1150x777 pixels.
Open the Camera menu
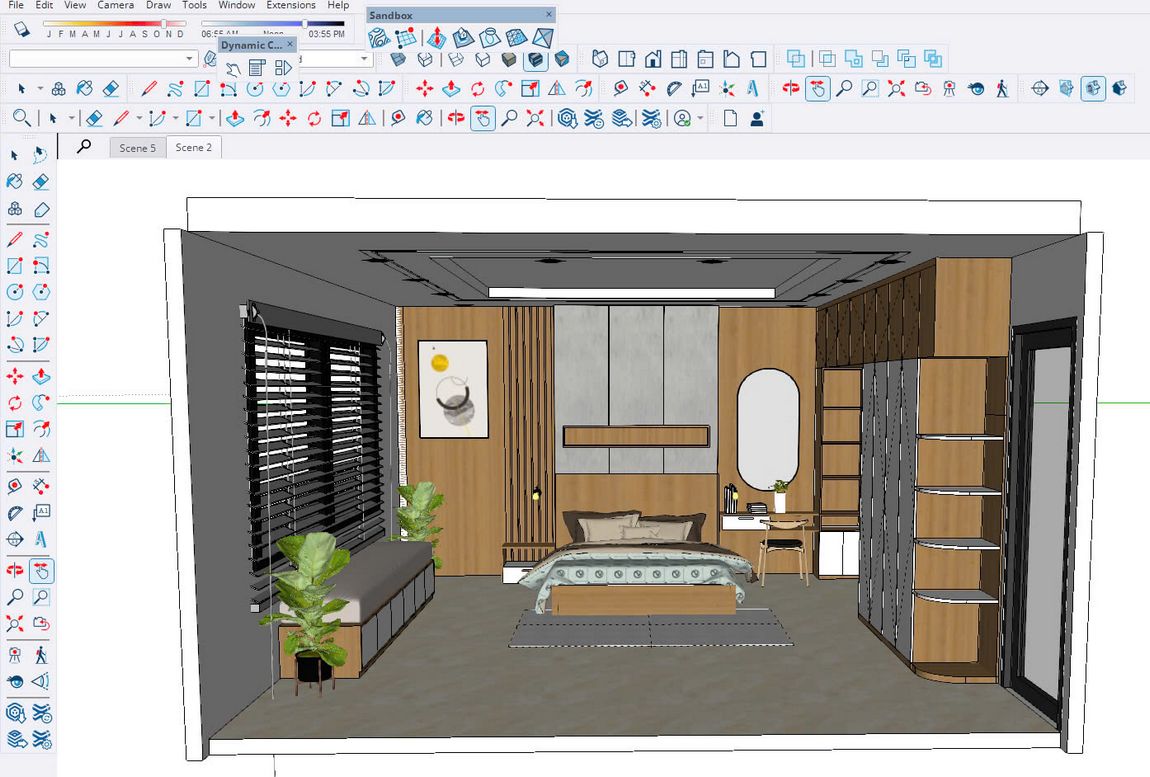click(x=116, y=5)
